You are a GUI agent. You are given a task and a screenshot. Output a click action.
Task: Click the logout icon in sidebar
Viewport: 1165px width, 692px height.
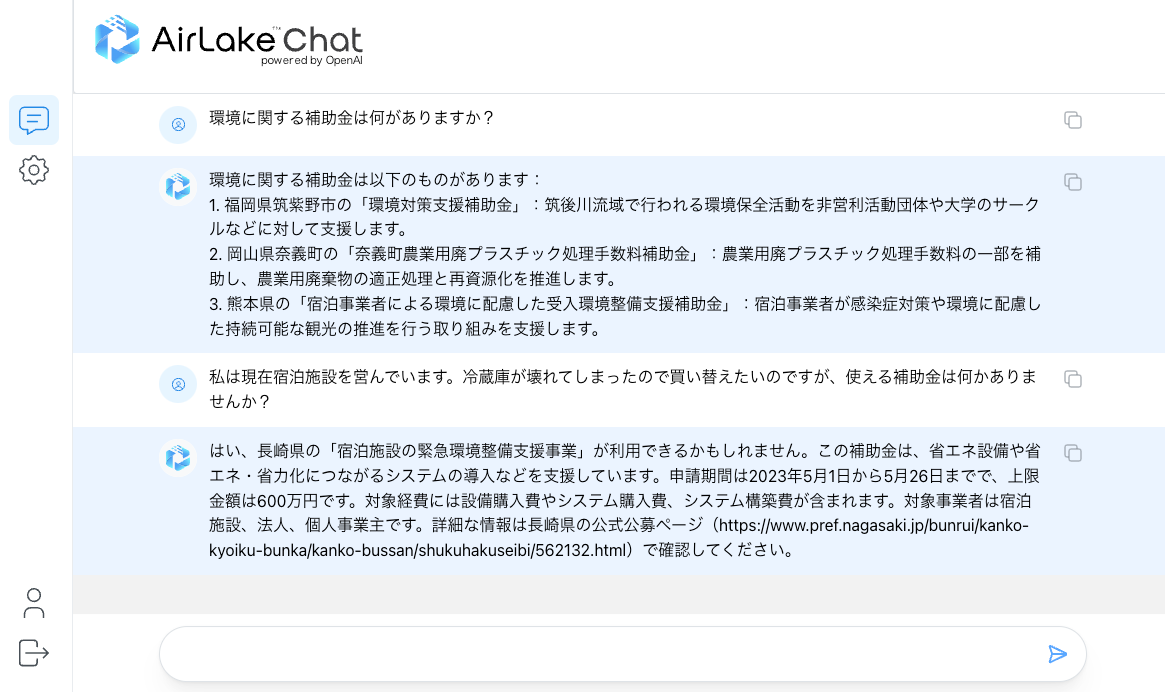[34, 653]
